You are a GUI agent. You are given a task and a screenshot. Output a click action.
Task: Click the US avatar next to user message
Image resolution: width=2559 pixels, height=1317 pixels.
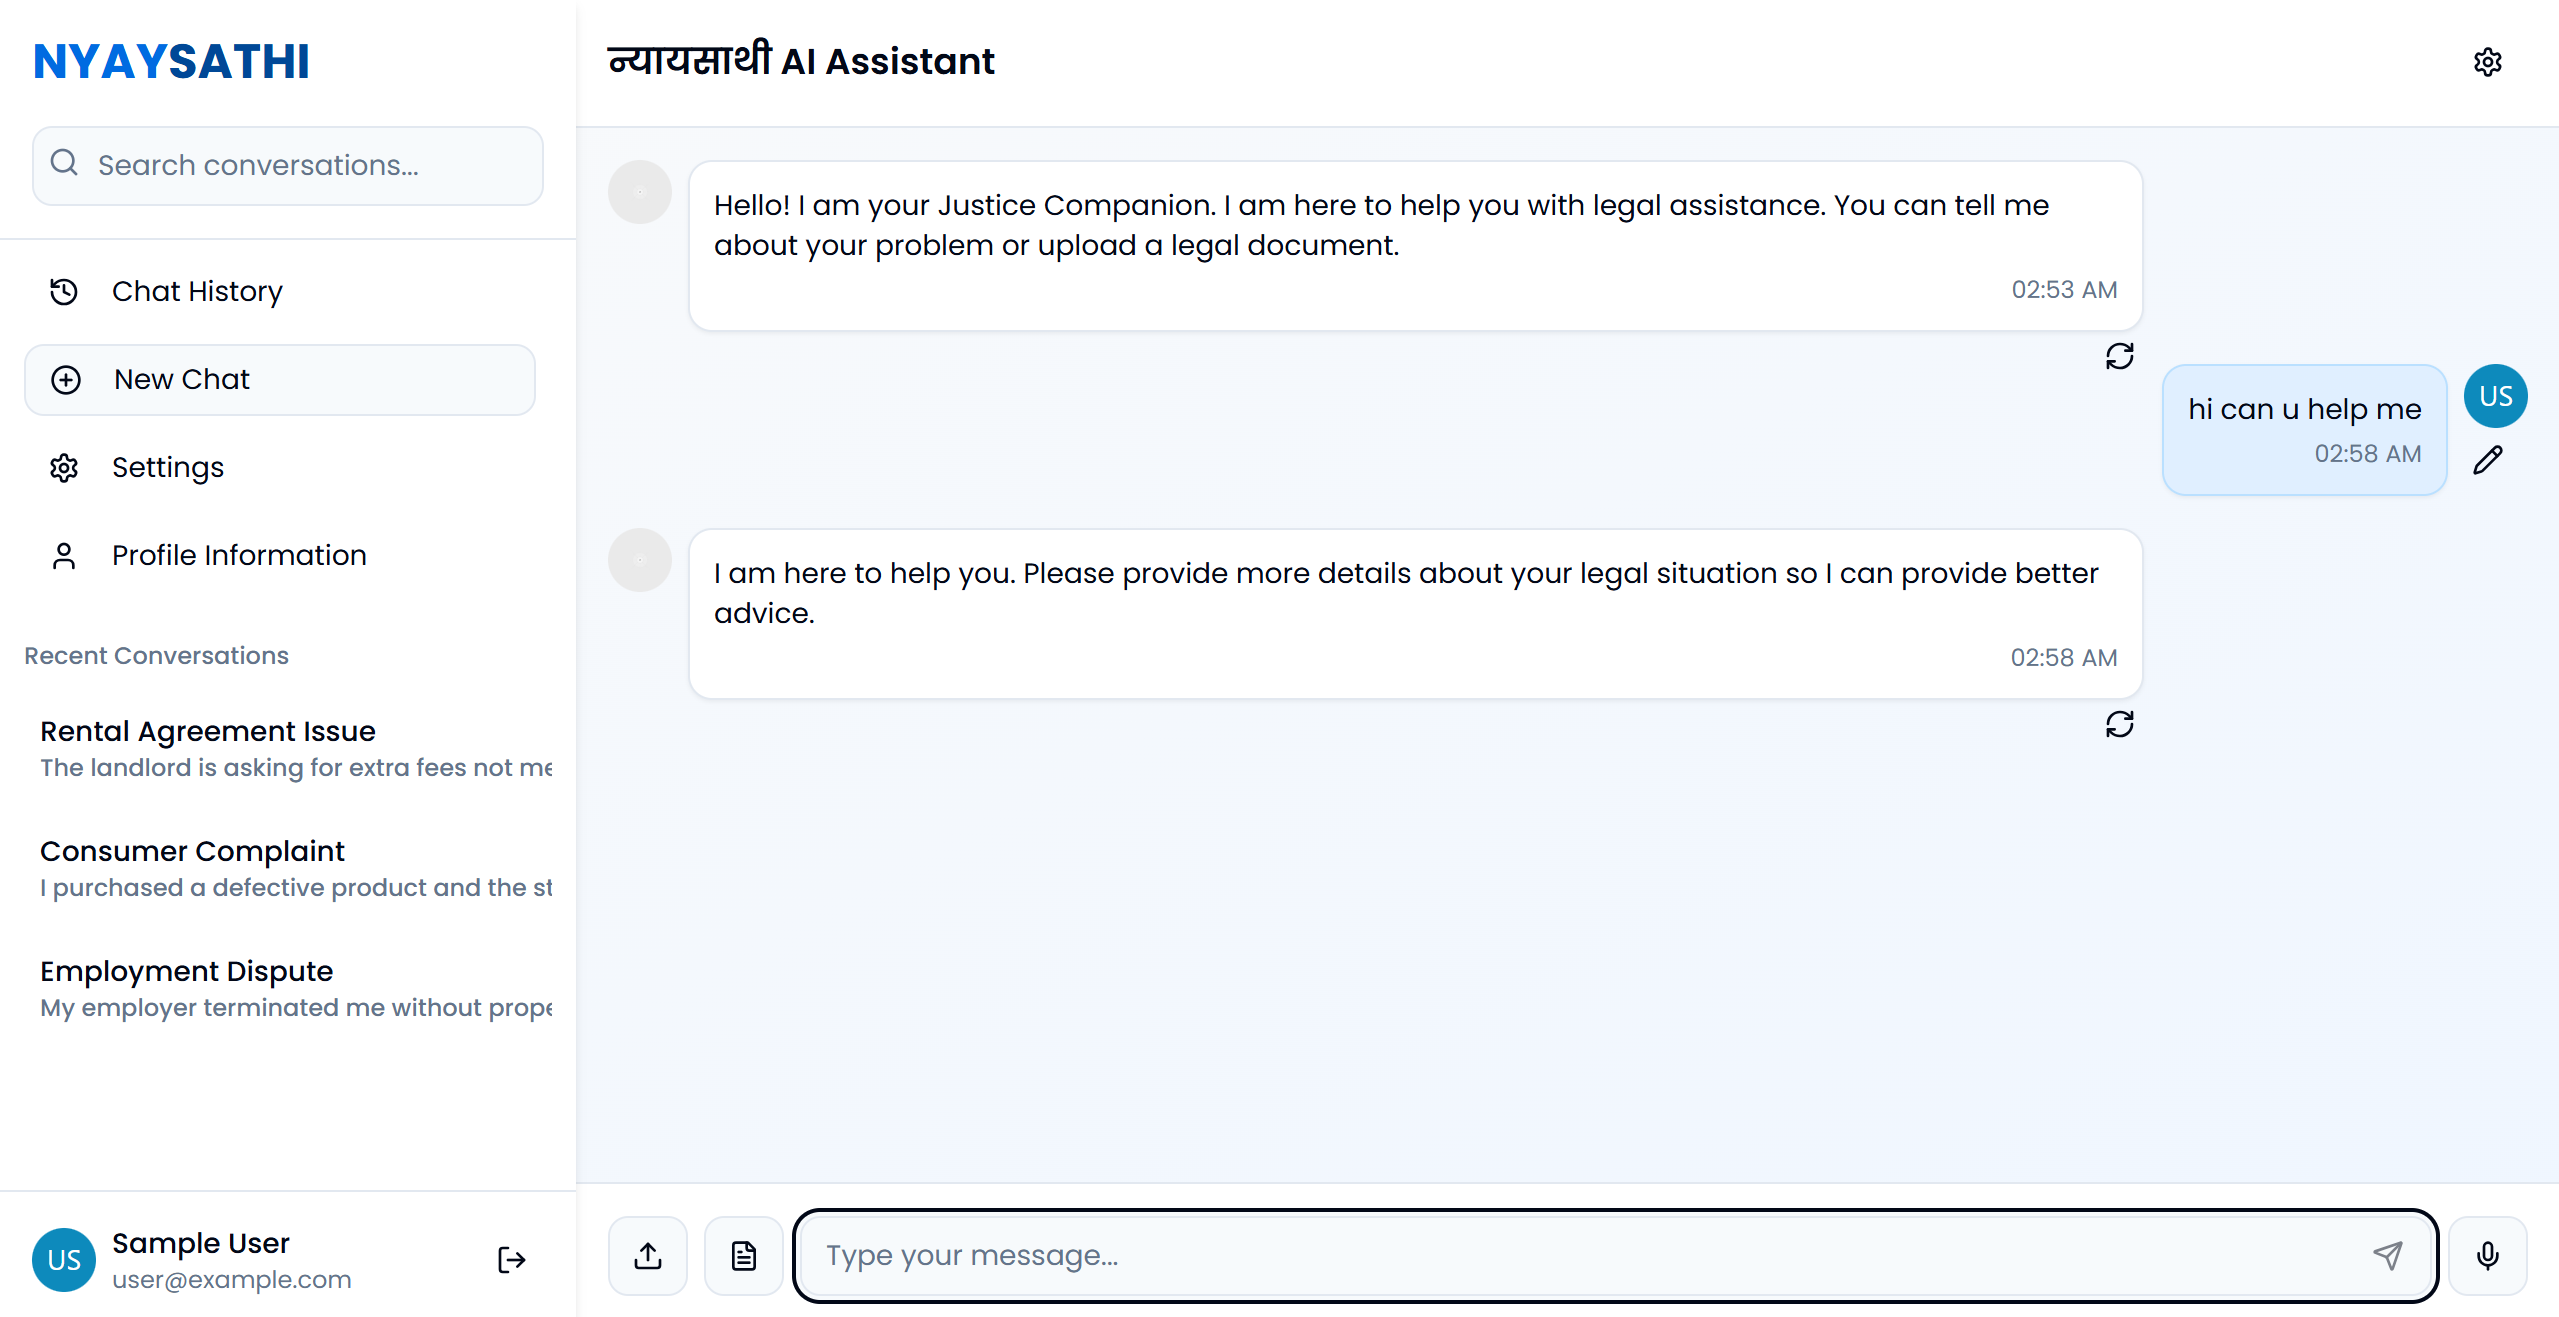(x=2495, y=396)
